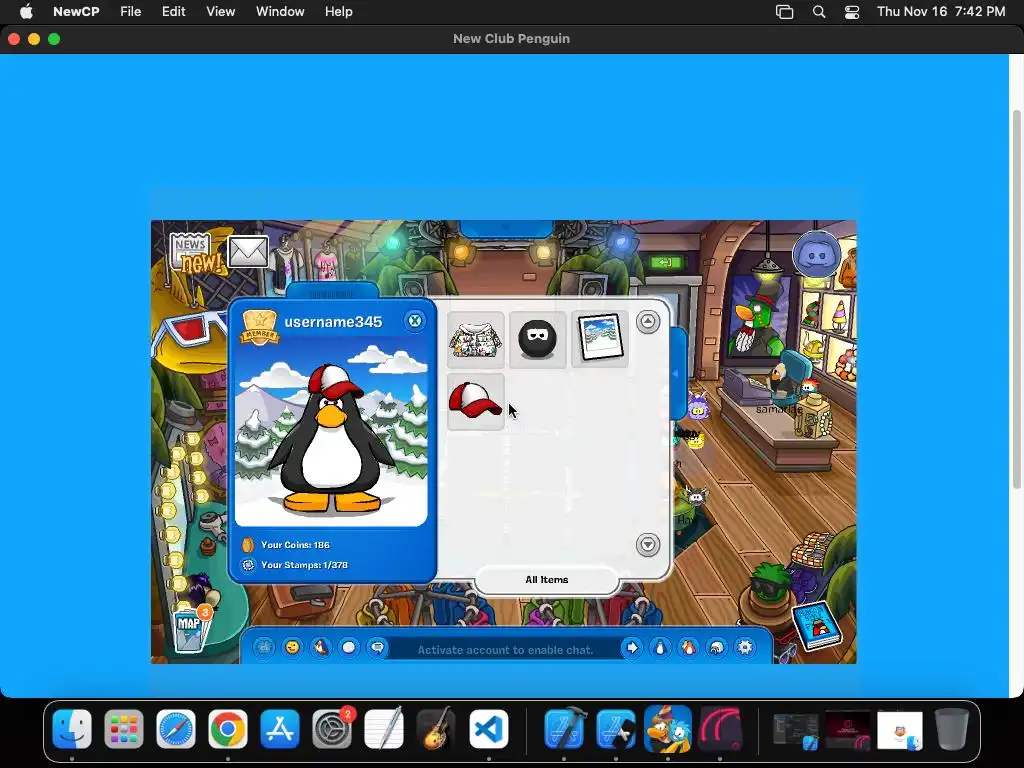Launch GarageBand from the Dock
The height and width of the screenshot is (768, 1024).
click(x=436, y=729)
